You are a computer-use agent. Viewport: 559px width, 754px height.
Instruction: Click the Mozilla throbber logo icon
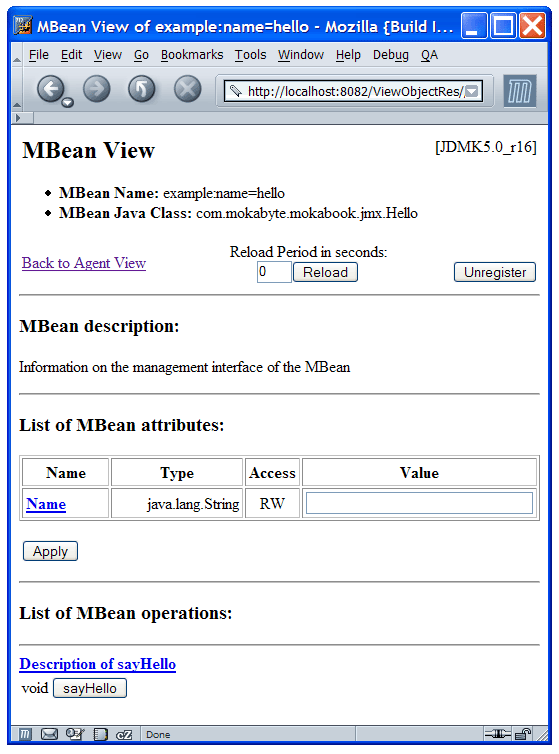click(x=520, y=91)
